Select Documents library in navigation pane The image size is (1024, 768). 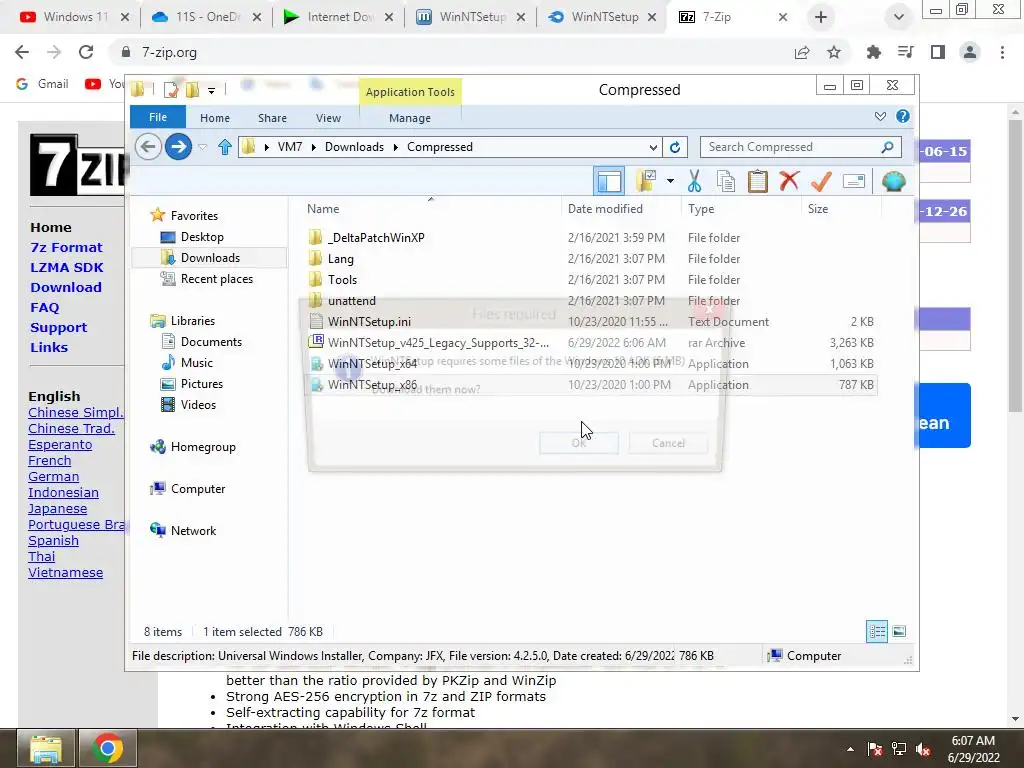coord(211,342)
